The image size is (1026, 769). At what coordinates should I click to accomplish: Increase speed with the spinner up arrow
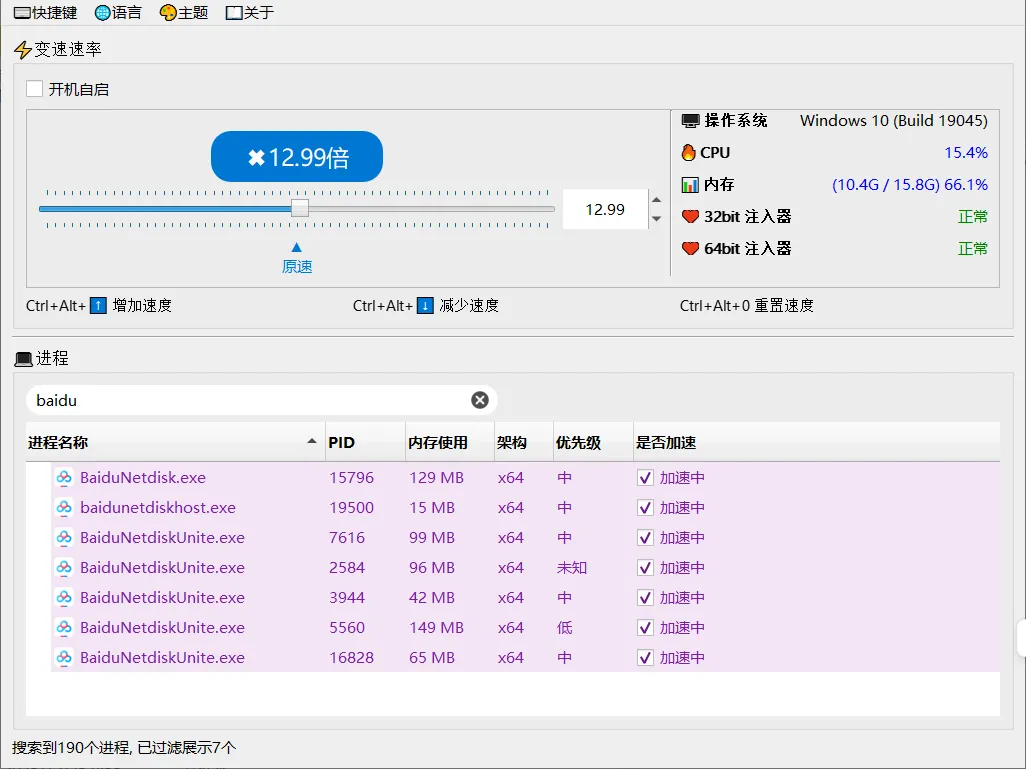coord(656,200)
